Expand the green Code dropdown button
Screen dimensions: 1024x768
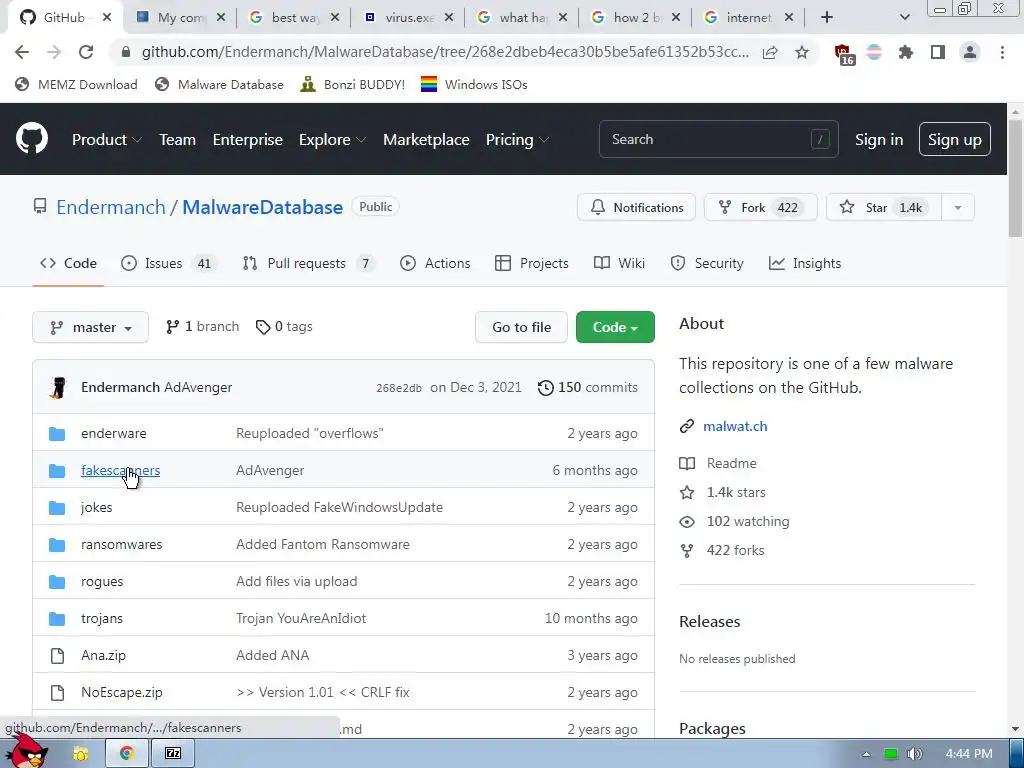615,327
